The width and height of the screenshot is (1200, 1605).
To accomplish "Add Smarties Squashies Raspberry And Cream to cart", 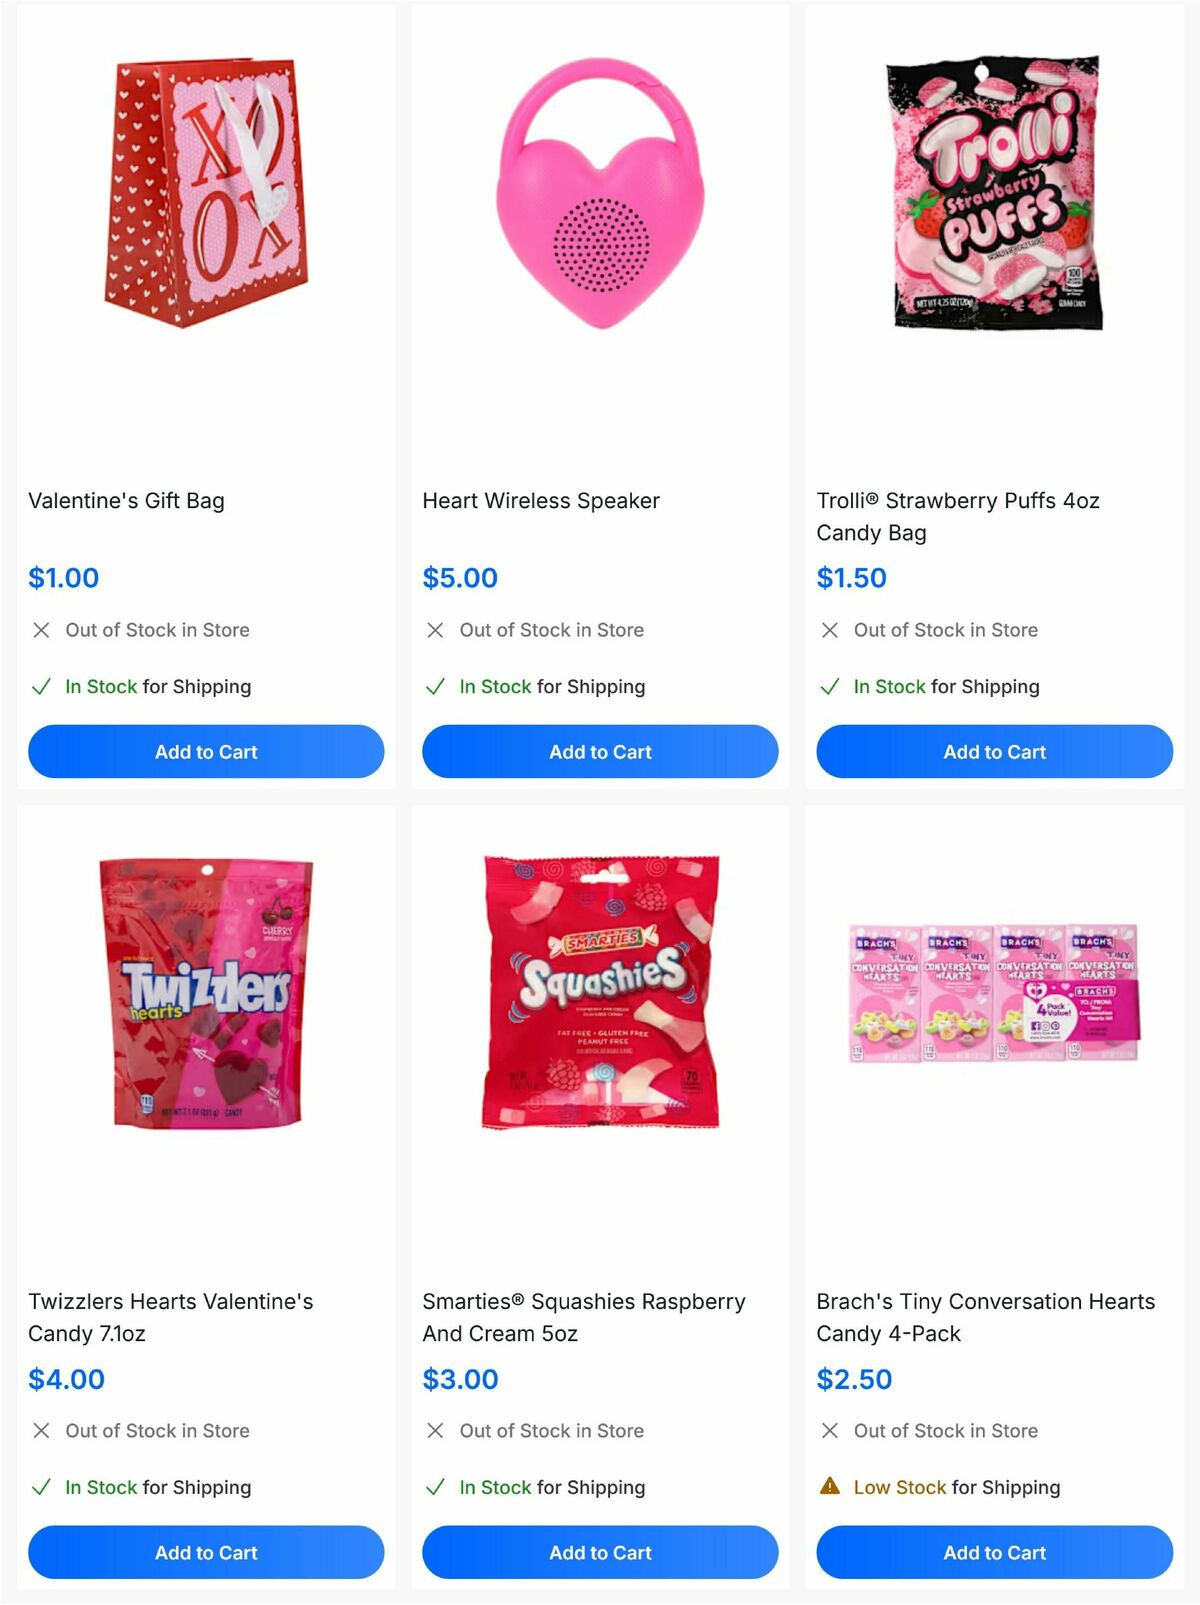I will (599, 1552).
